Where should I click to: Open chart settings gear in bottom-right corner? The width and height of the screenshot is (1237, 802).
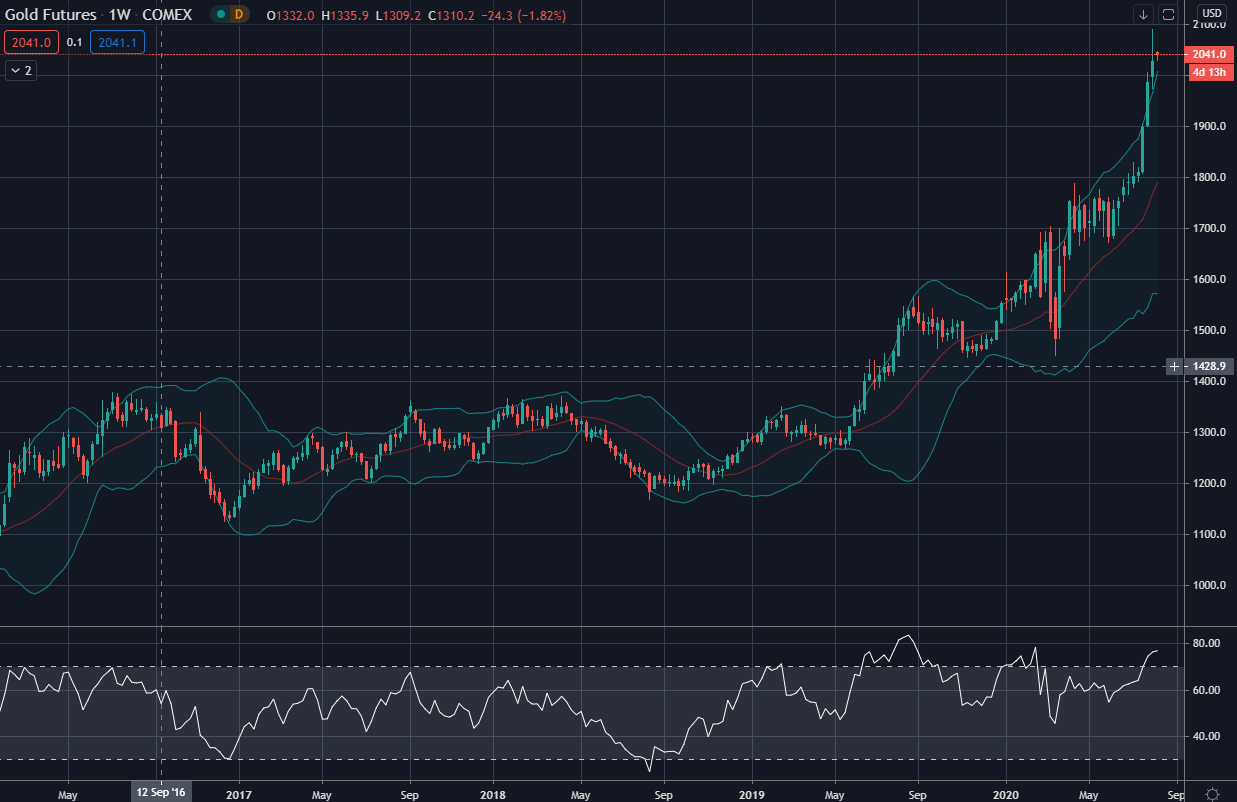click(1212, 793)
